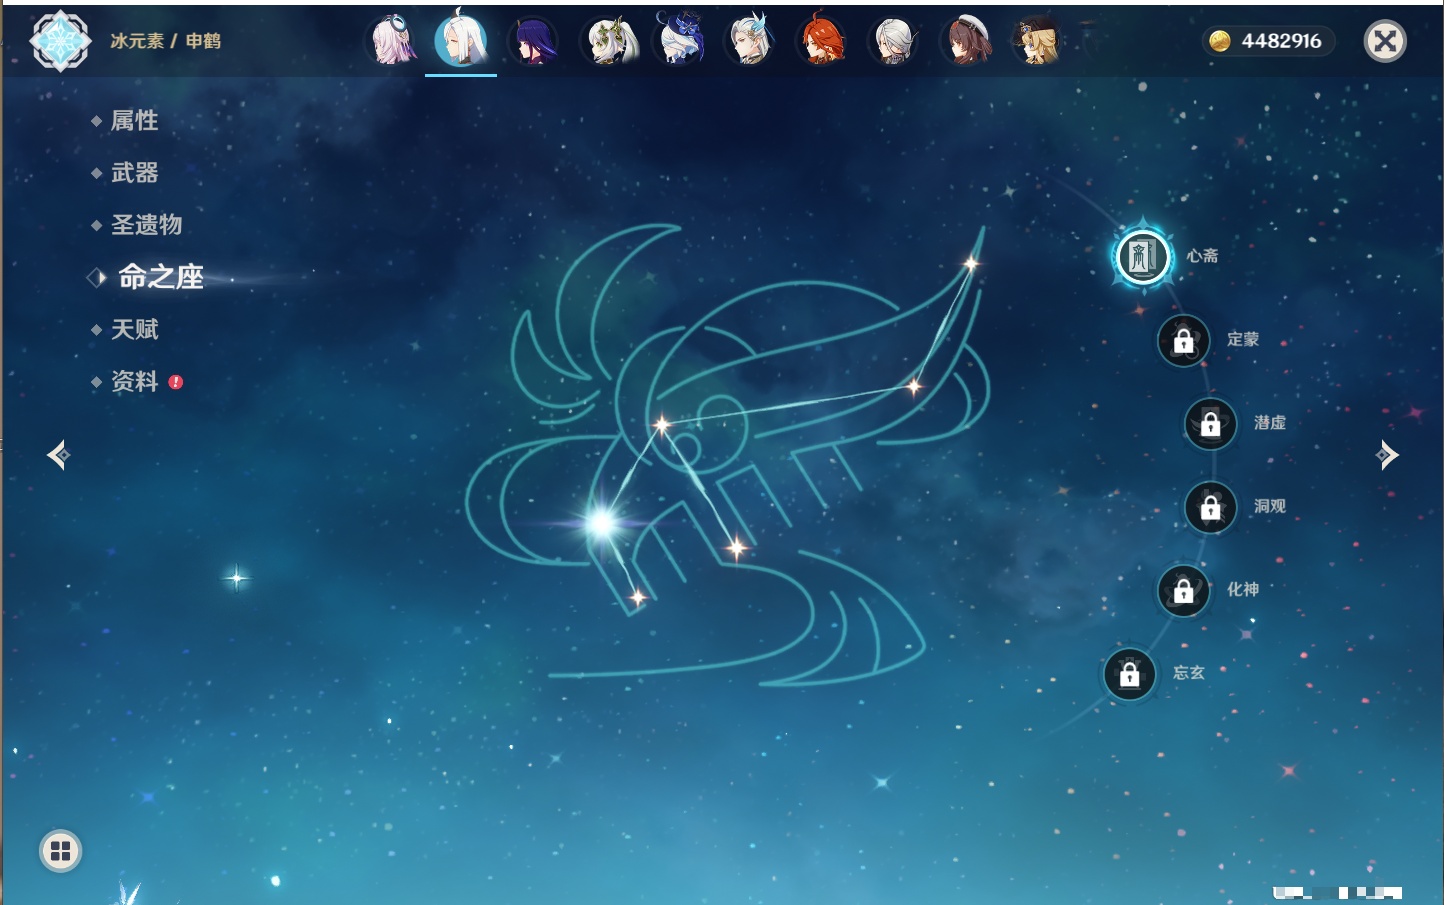
Task: Close the character screen with X button
Action: click(1385, 41)
